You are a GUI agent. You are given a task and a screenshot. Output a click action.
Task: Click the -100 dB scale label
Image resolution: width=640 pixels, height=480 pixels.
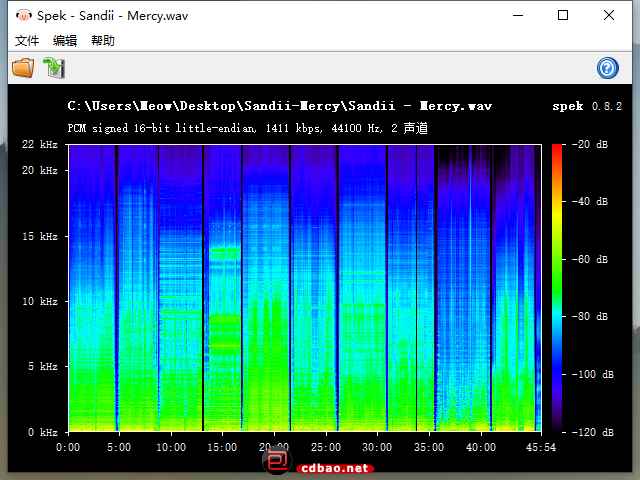tap(593, 374)
